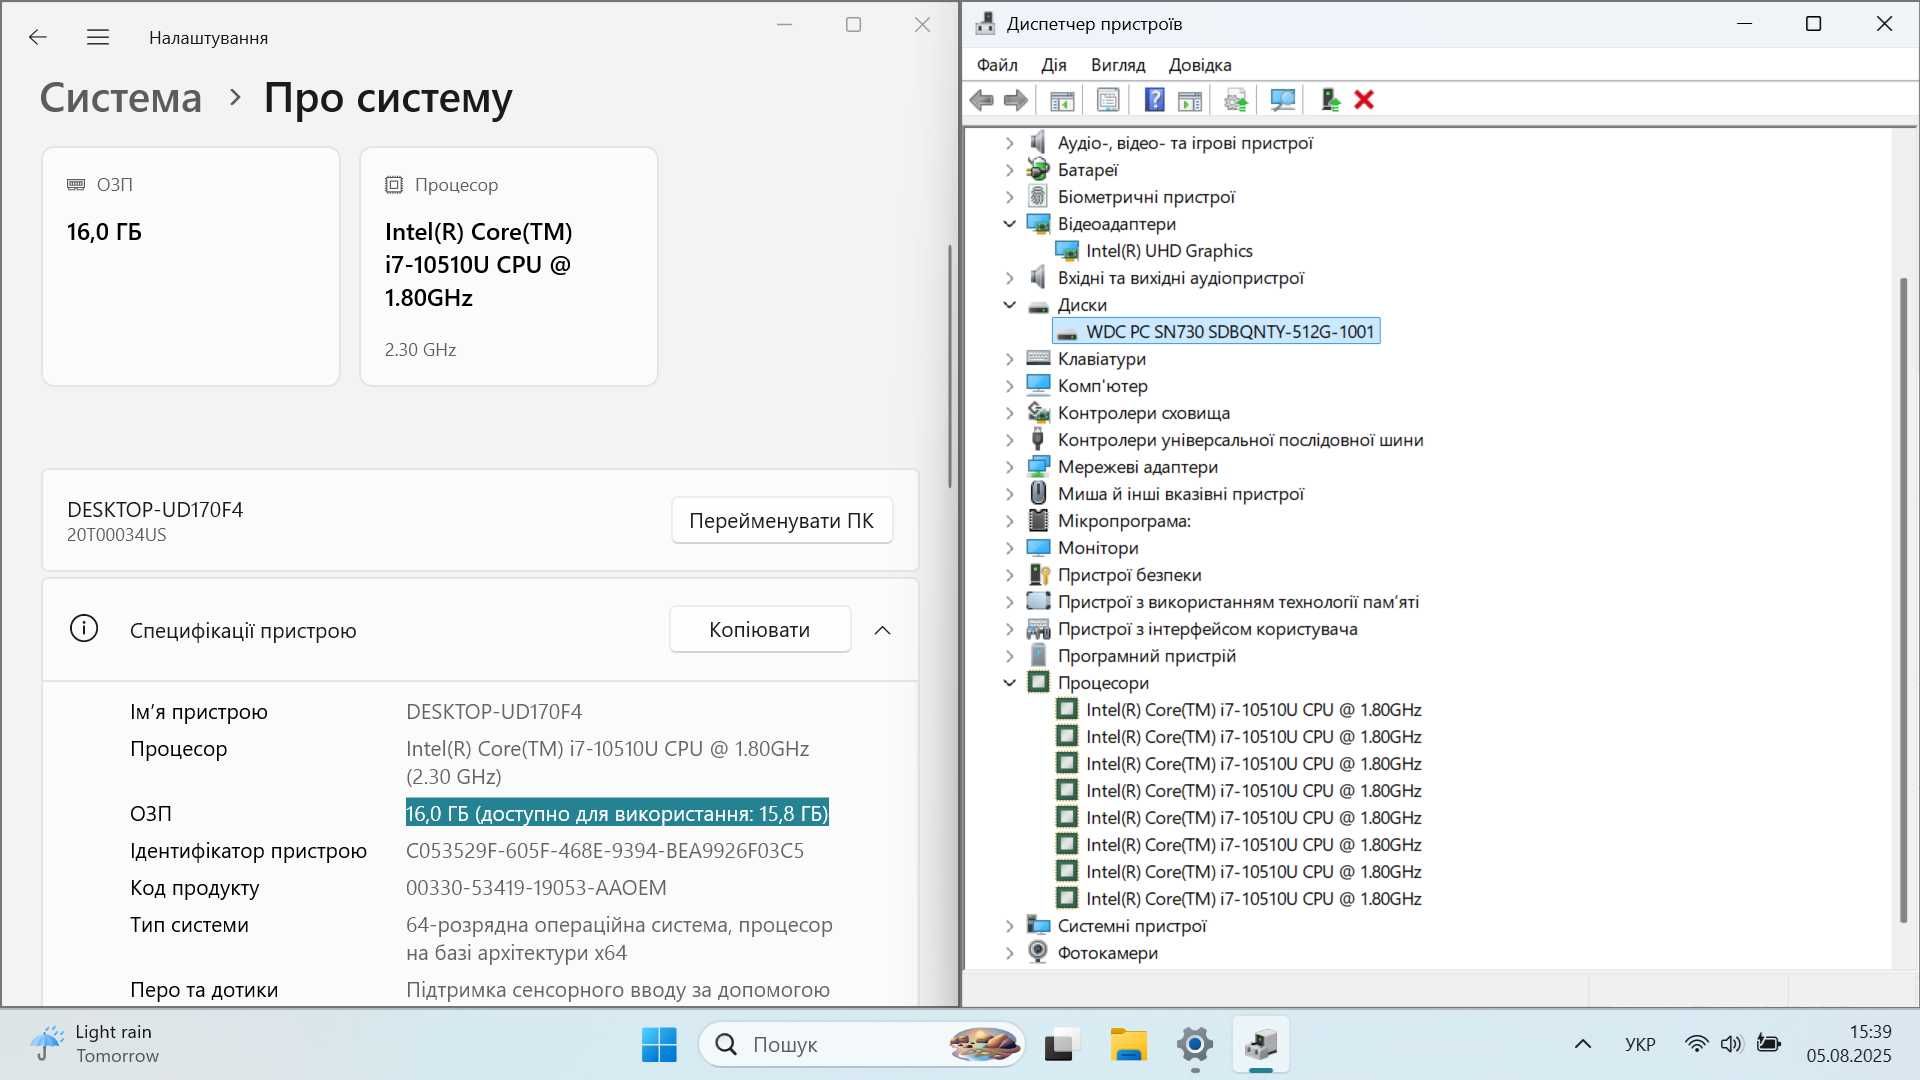Click the action pane toggle toolbar icon
Viewport: 1920px width, 1080px height.
1190,100
